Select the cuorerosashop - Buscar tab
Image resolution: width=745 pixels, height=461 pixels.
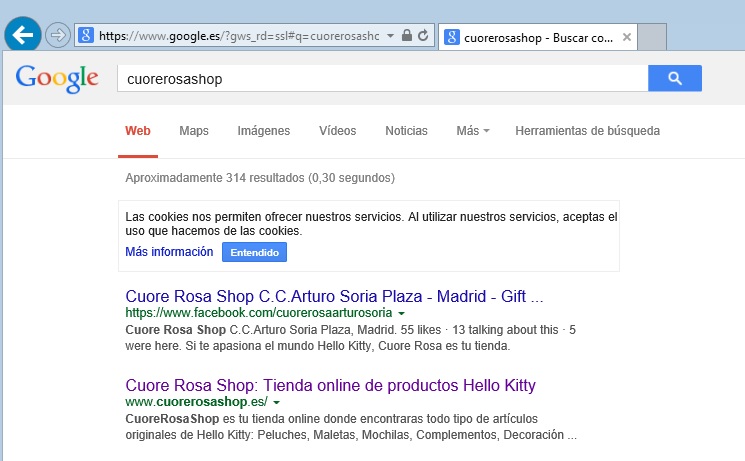538,38
